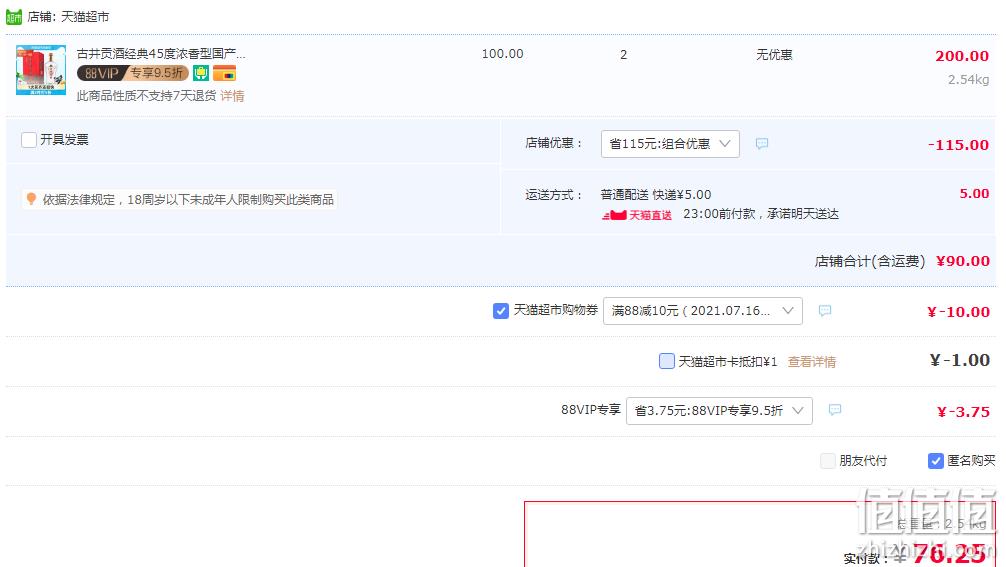The height and width of the screenshot is (567, 1006).
Task: Click the card deduction amount ¥-1.00
Action: click(x=960, y=360)
